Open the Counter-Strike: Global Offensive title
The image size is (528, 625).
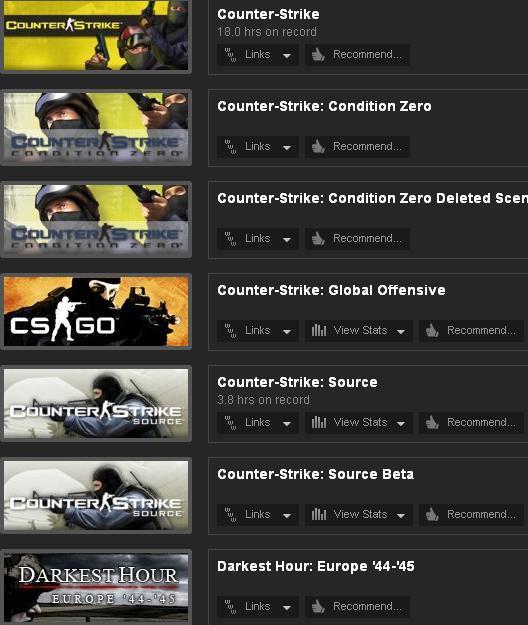(331, 290)
